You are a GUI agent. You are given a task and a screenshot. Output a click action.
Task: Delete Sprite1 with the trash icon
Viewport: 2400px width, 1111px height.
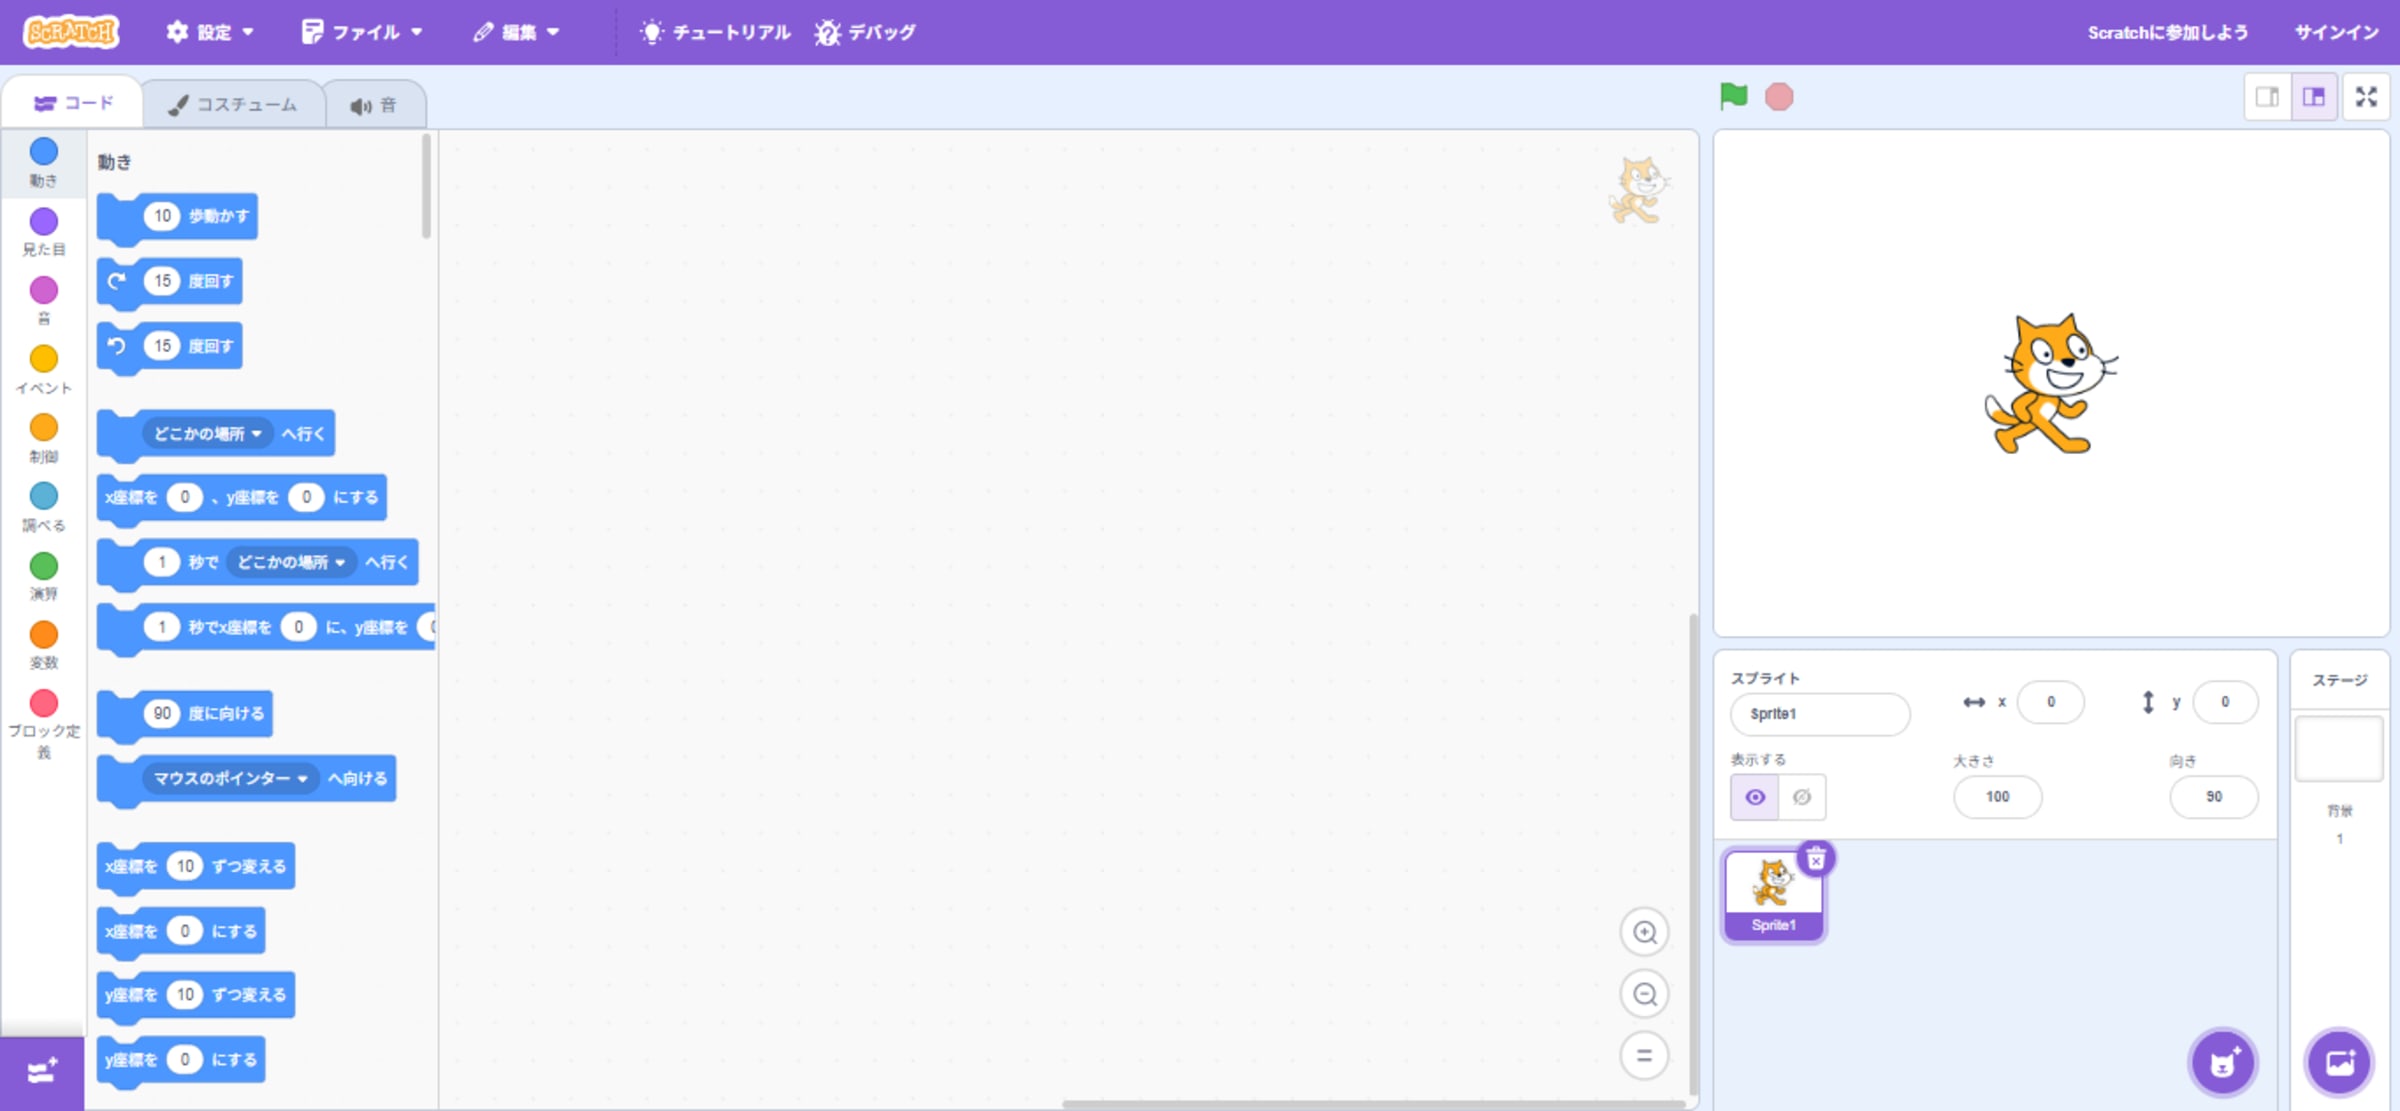tap(1815, 859)
